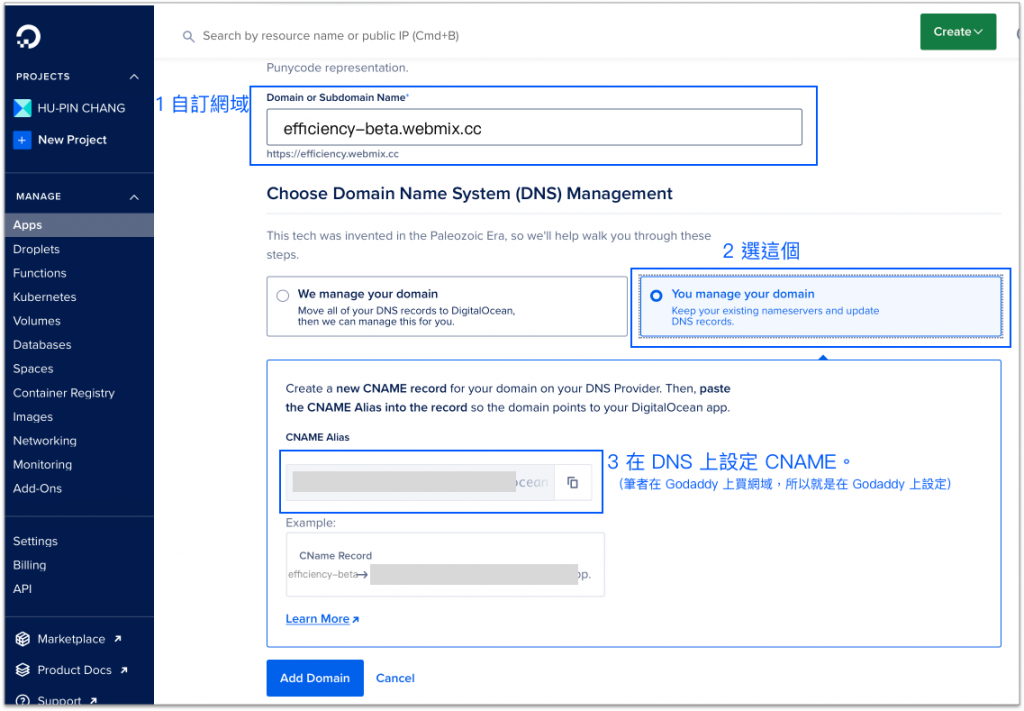
Task: Open Images in the sidebar
Action: (33, 417)
